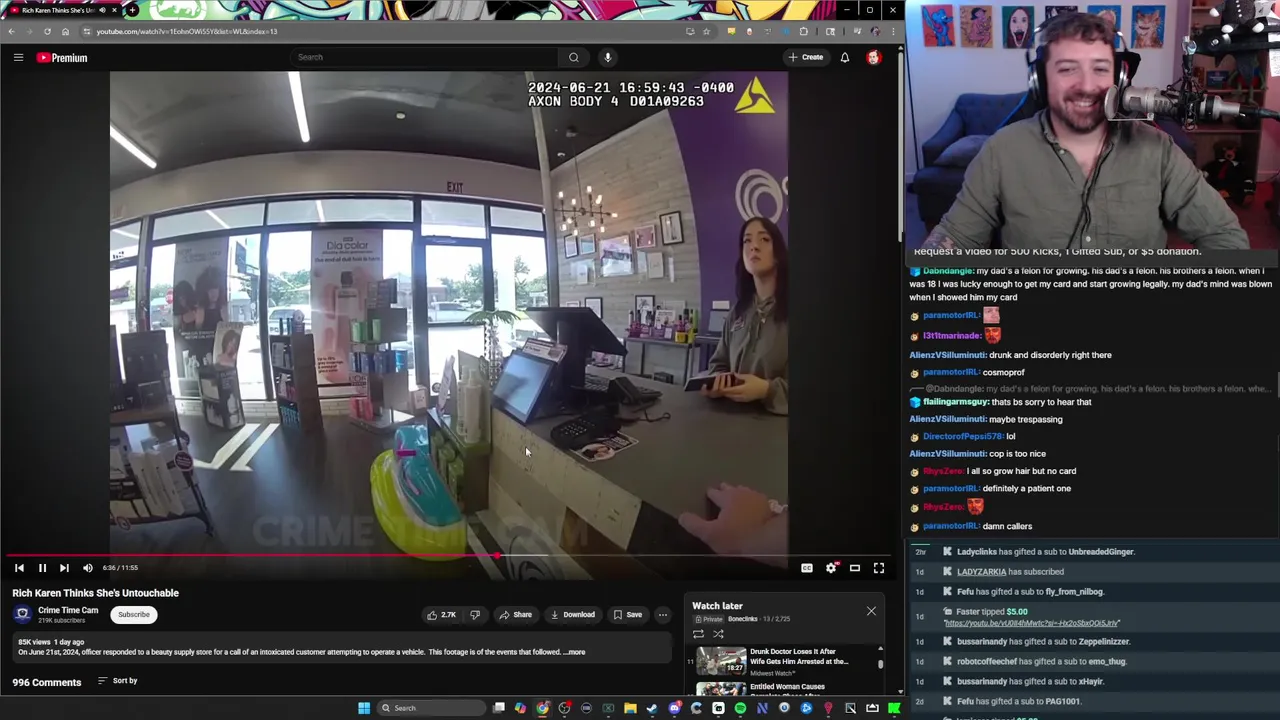Open Drunk Doctor Loses It playlist thumbnail

click(721, 661)
